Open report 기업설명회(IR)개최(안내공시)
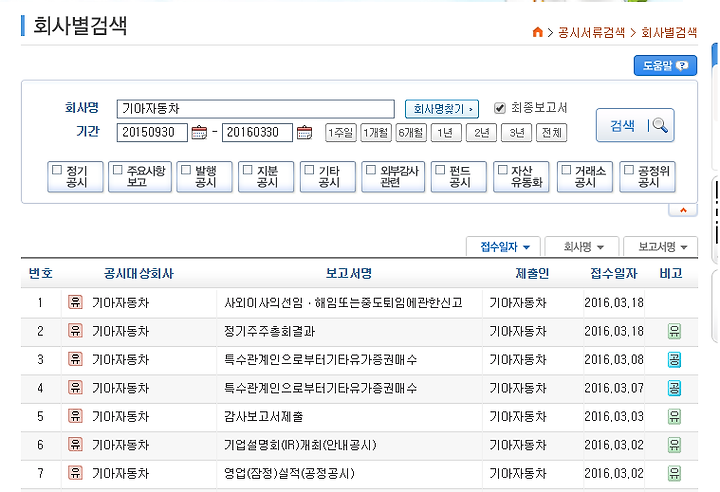 [300, 445]
